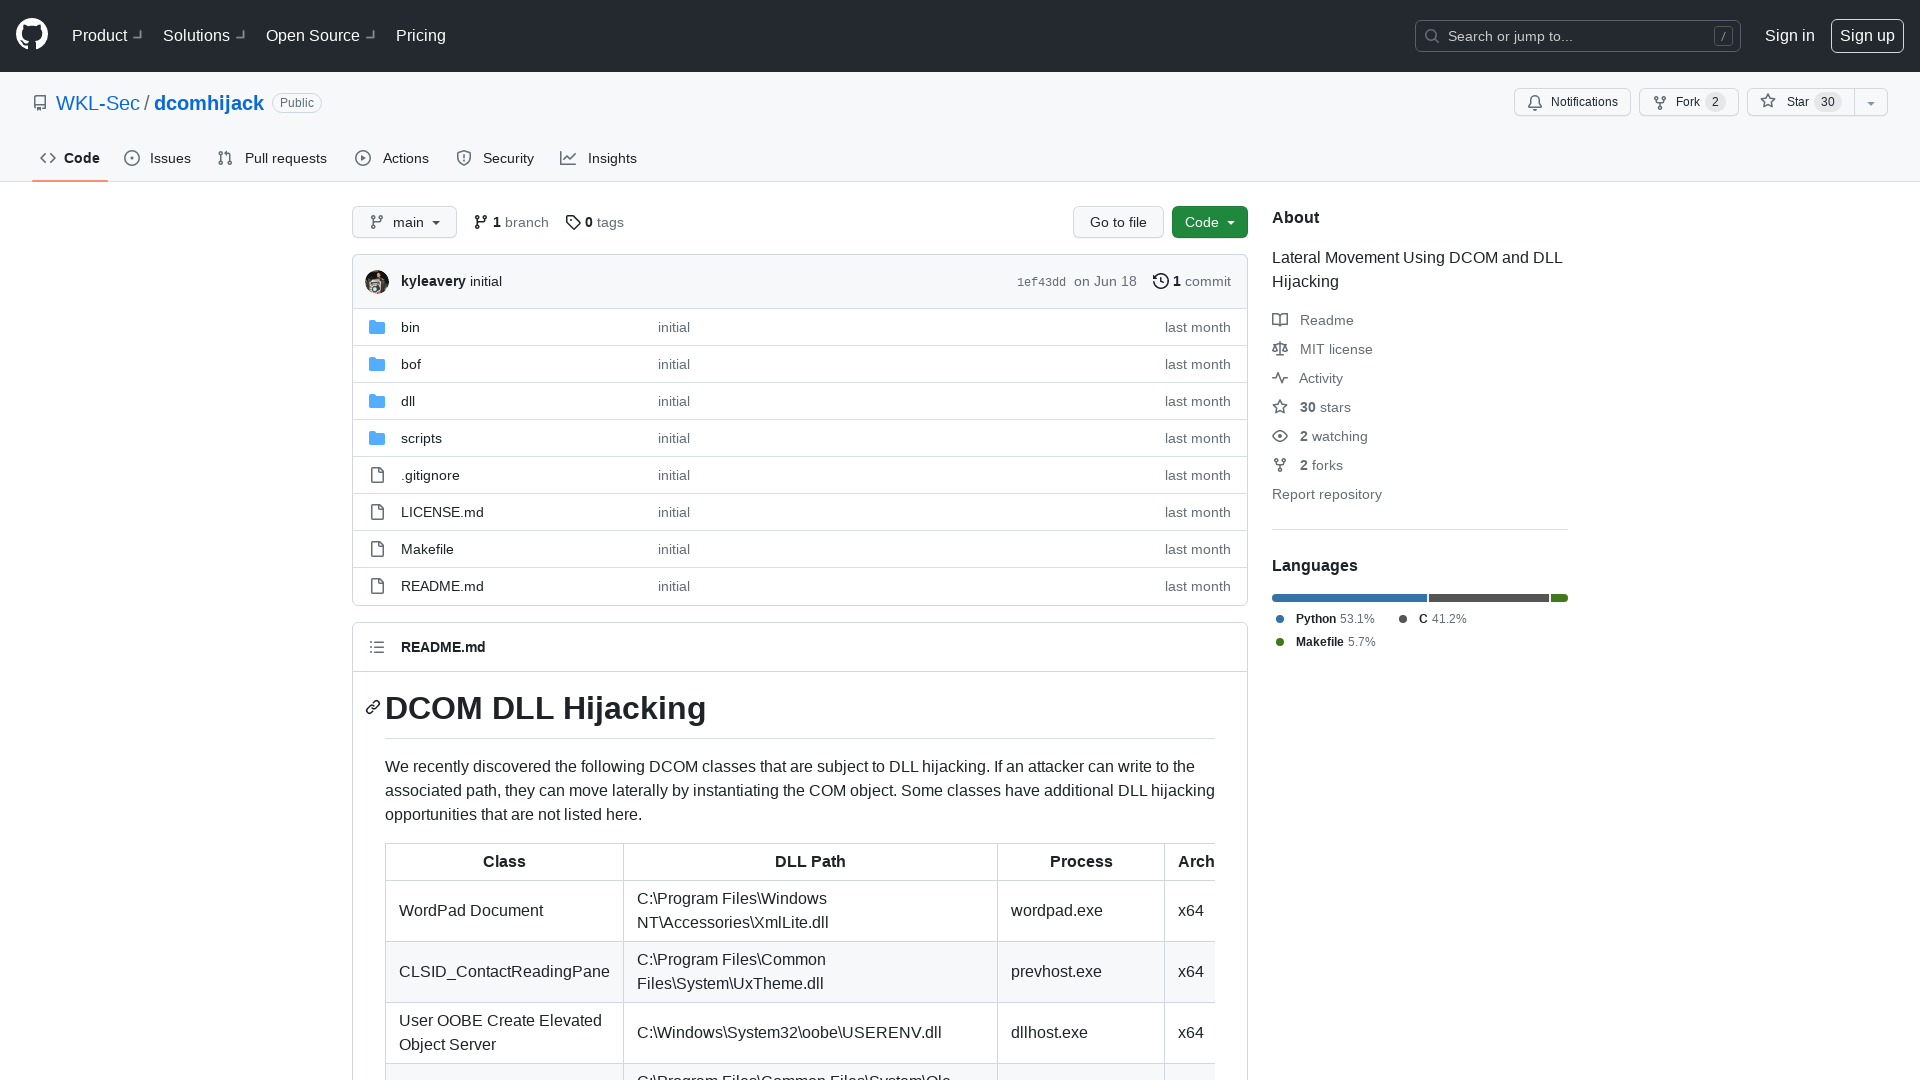Click the Activity pulse icon
The width and height of the screenshot is (1920, 1080).
coord(1280,378)
